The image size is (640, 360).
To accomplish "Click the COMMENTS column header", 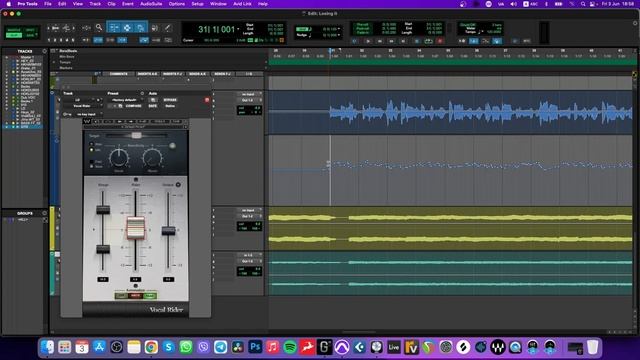I will tap(118, 74).
